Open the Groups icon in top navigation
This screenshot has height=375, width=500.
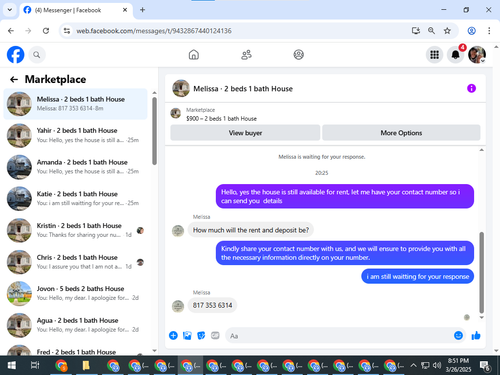[x=298, y=55]
